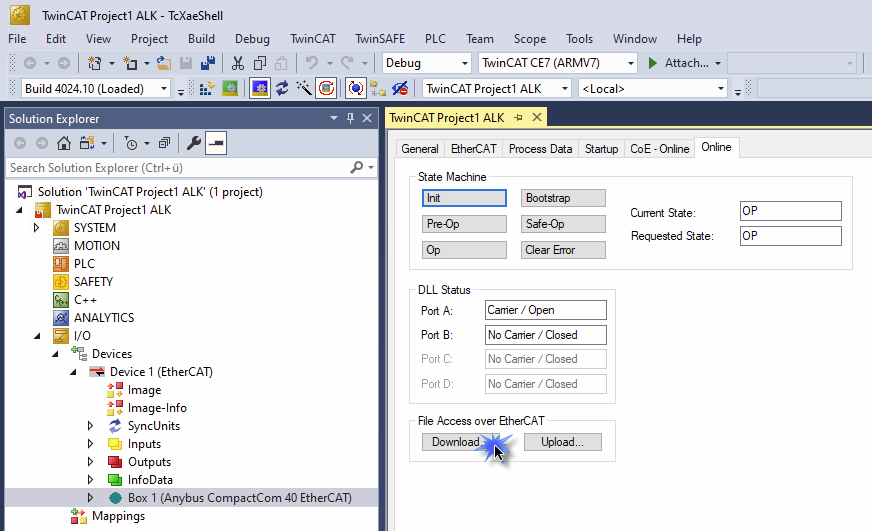
Task: Collapse the Devices tree node
Action: pyautogui.click(x=55, y=354)
